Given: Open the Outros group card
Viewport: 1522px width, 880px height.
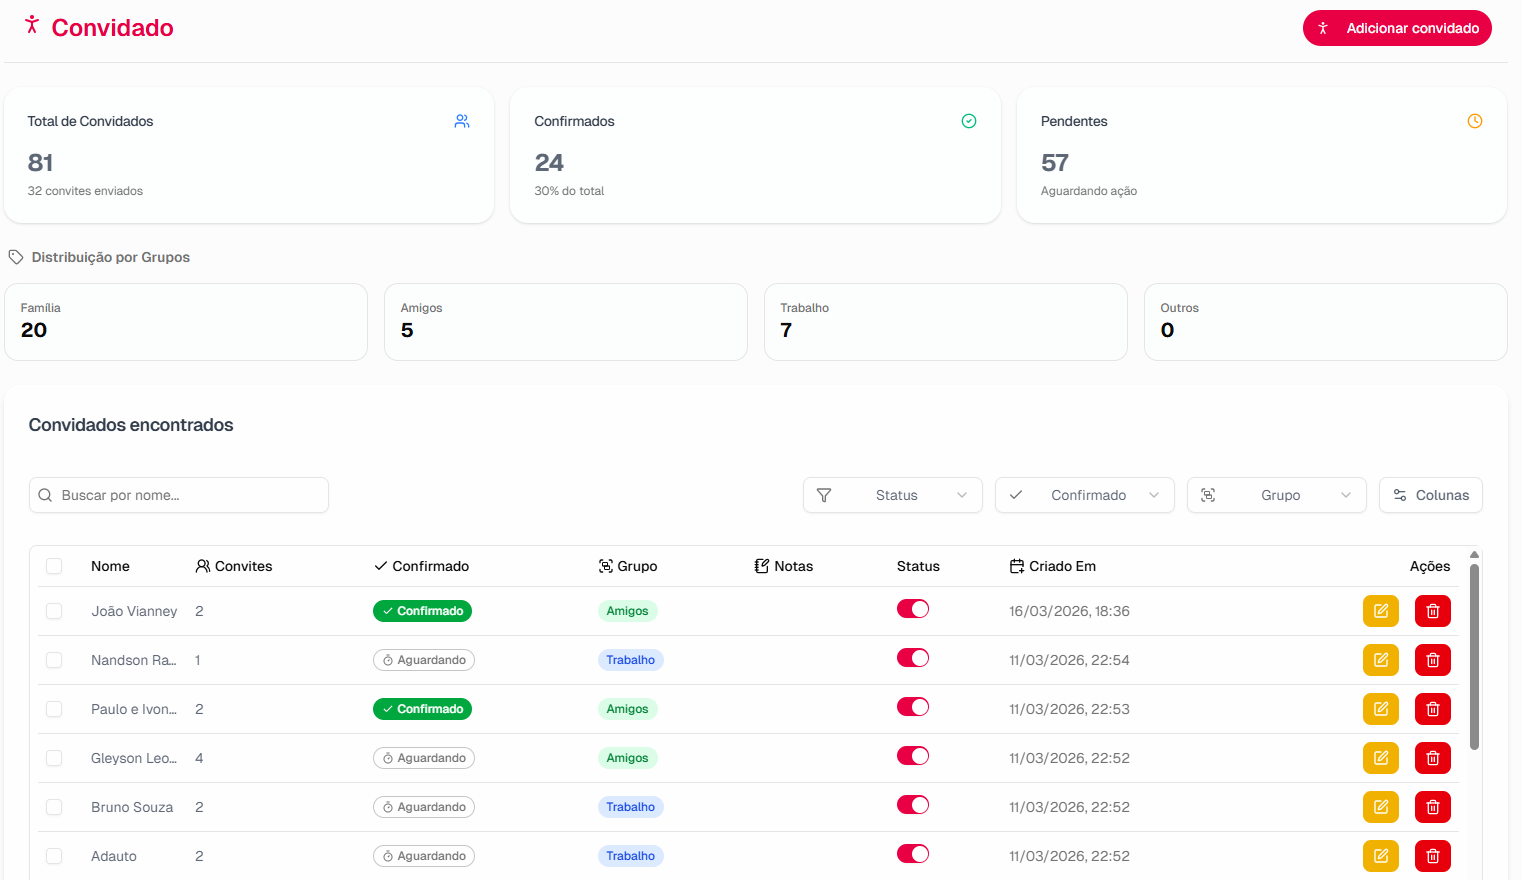Looking at the screenshot, I should (1326, 322).
